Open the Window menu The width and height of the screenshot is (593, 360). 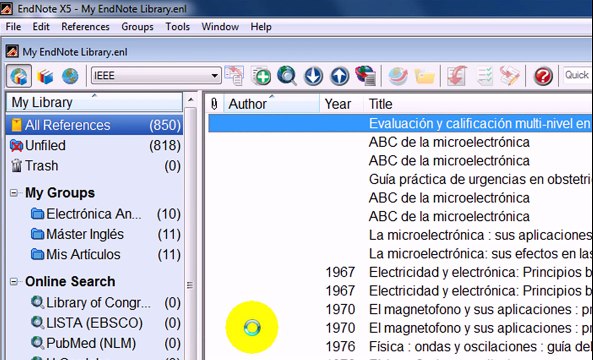point(220,27)
